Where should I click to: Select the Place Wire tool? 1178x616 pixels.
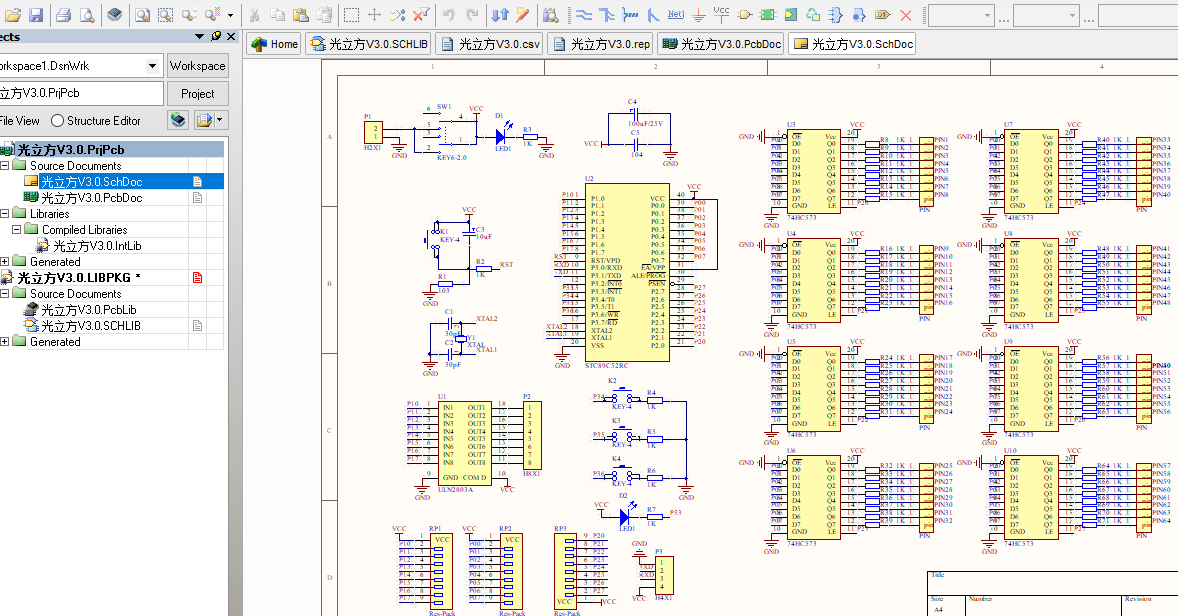pos(583,14)
